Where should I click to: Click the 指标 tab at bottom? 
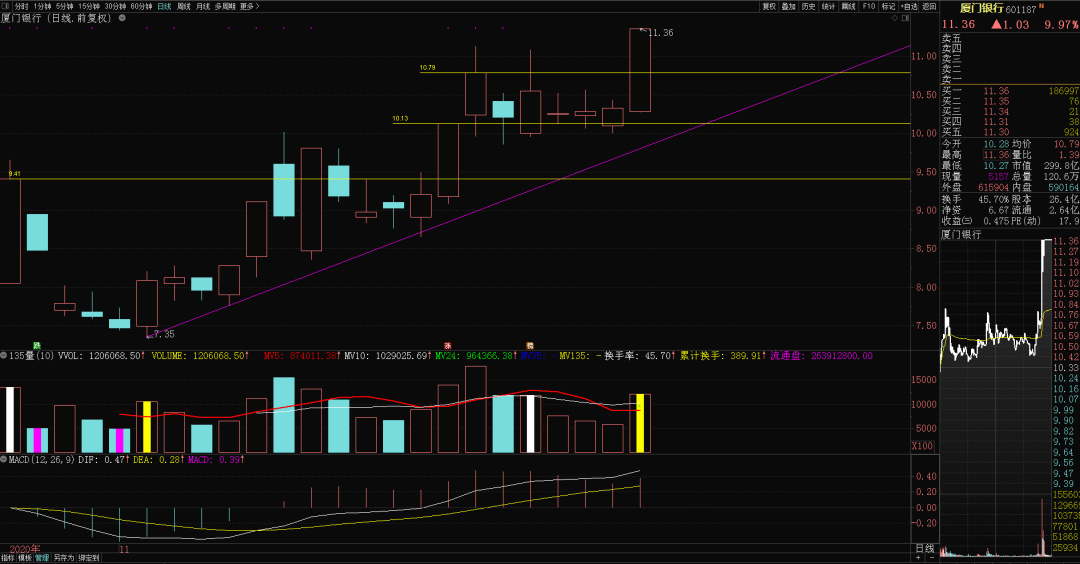(x=8, y=558)
